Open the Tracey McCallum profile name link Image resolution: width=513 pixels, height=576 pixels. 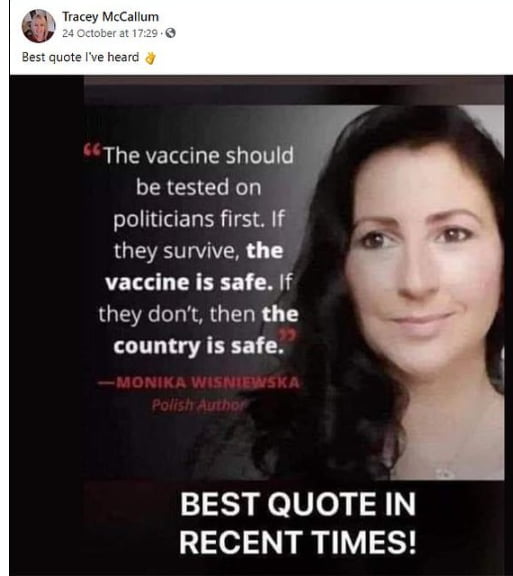(110, 17)
